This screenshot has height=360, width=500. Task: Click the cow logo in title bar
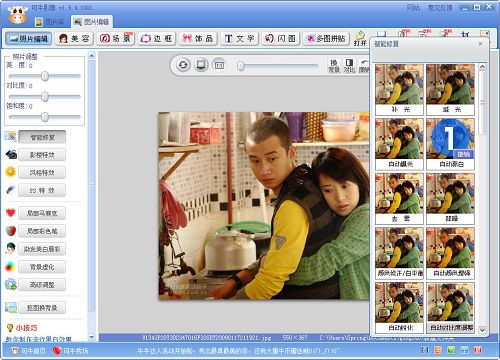pyautogui.click(x=18, y=15)
